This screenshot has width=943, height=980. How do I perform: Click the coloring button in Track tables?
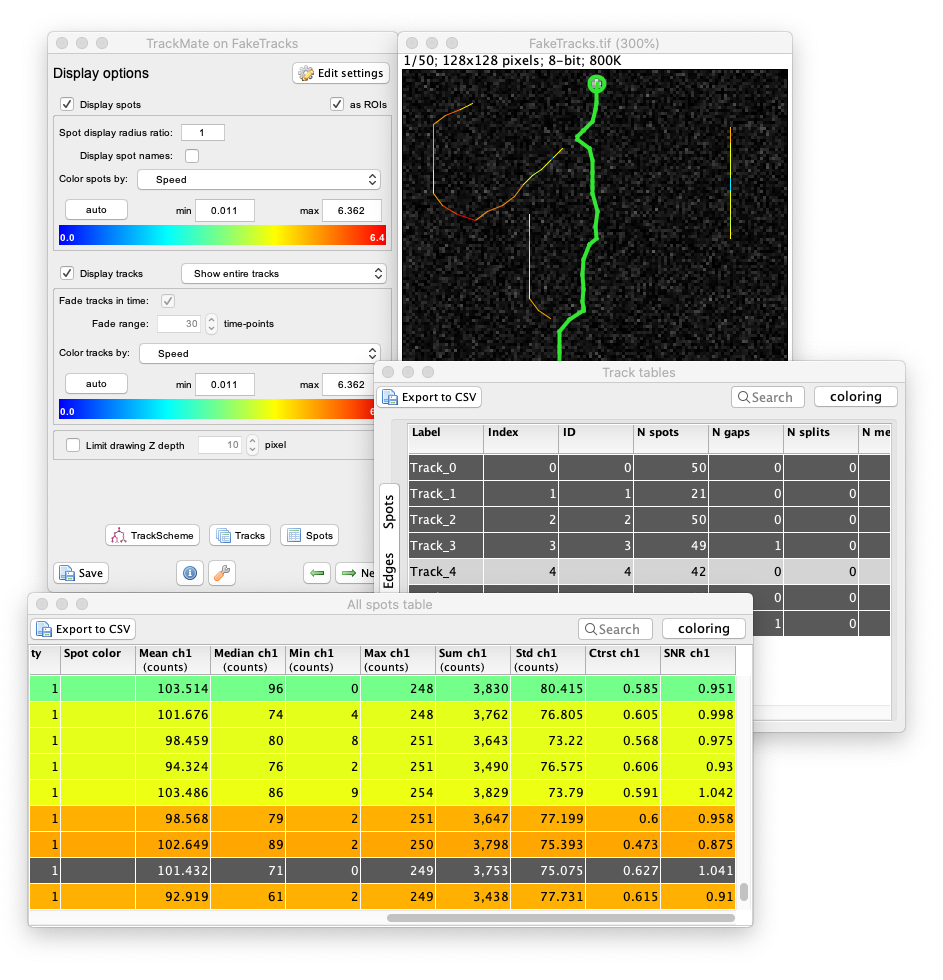pyautogui.click(x=856, y=397)
